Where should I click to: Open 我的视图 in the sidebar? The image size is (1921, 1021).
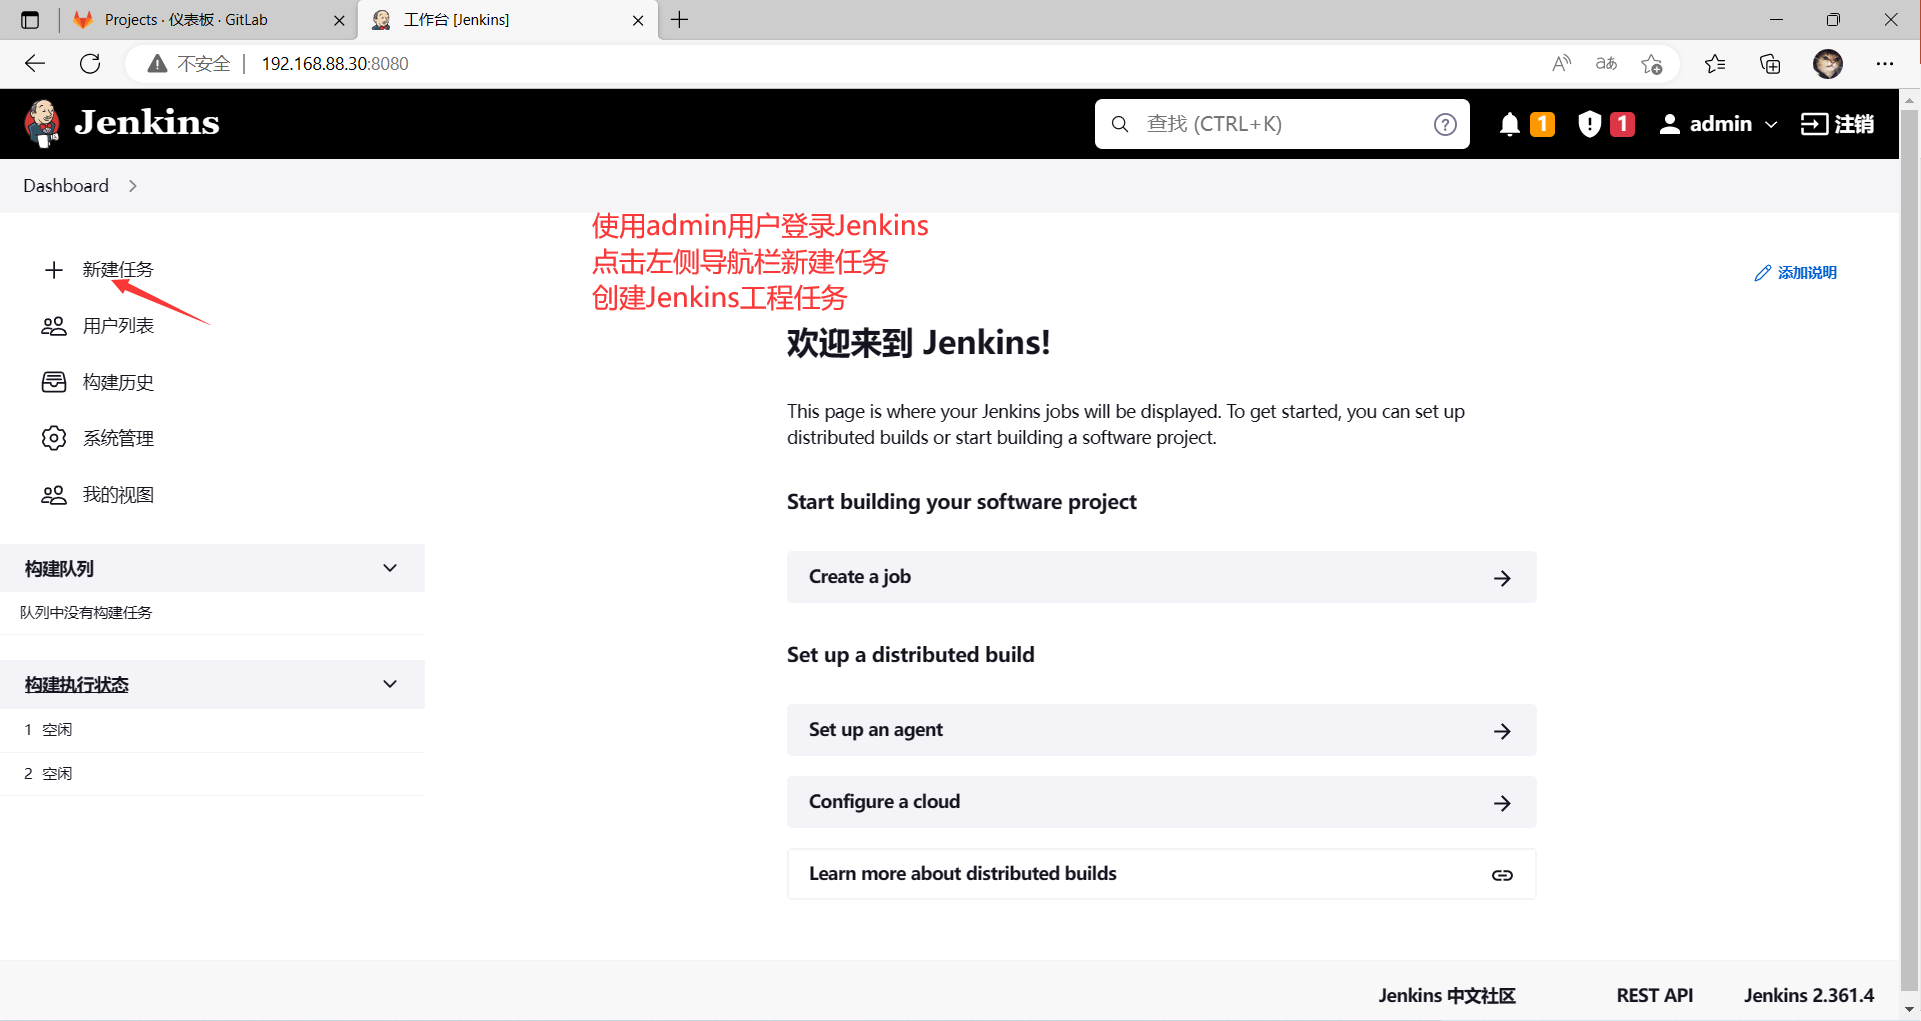118,495
